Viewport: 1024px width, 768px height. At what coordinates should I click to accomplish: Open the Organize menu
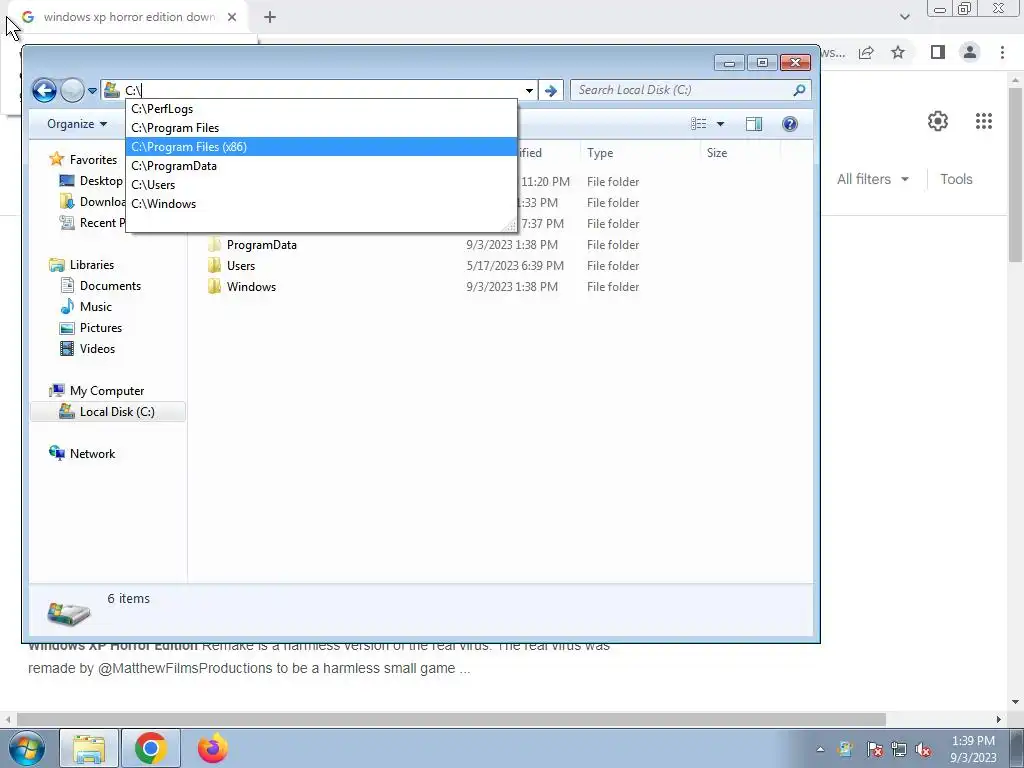coord(77,123)
